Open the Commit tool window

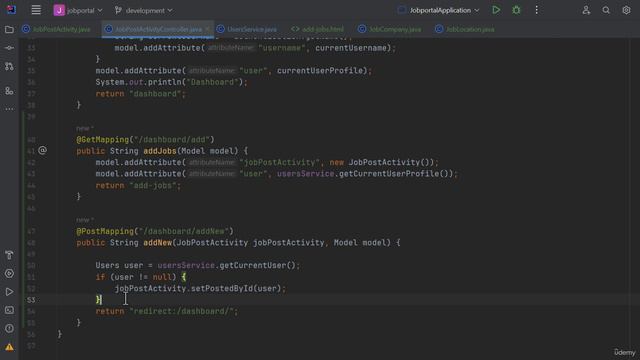click(x=9, y=48)
